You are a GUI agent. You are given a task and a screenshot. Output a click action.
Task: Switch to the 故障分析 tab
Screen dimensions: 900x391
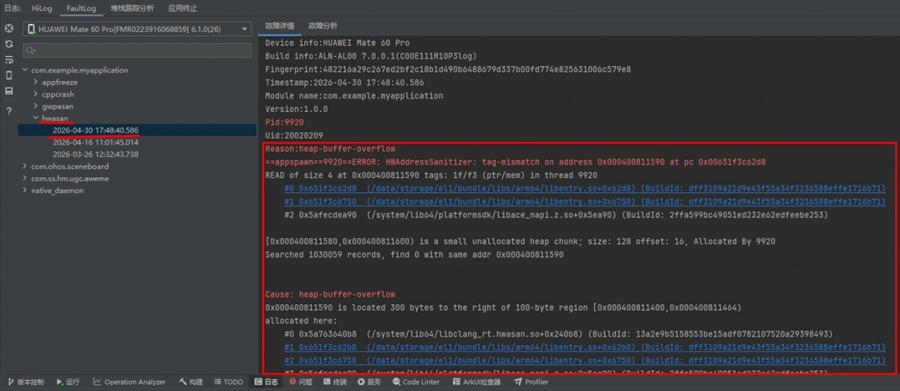[323, 26]
